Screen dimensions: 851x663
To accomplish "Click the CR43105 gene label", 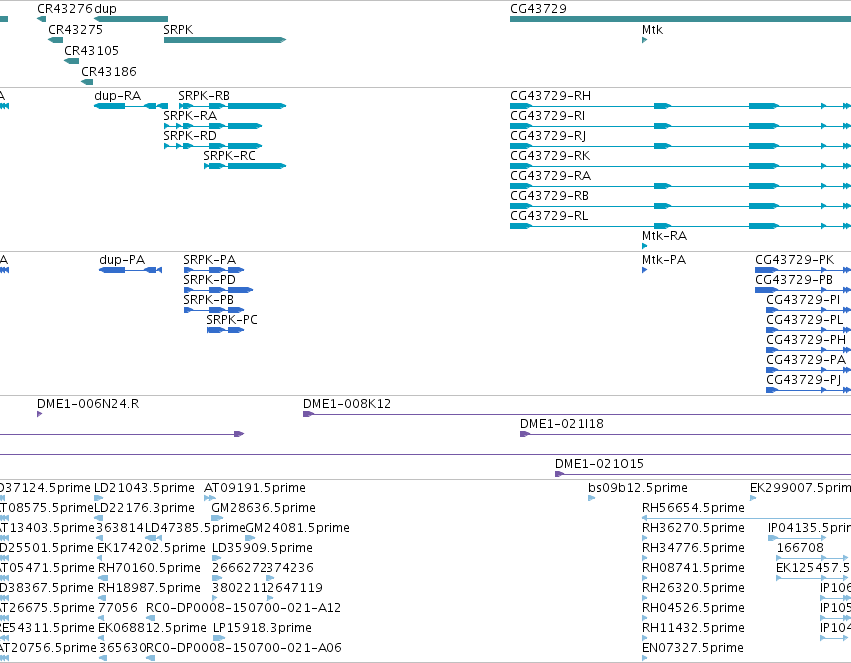I will tap(91, 50).
